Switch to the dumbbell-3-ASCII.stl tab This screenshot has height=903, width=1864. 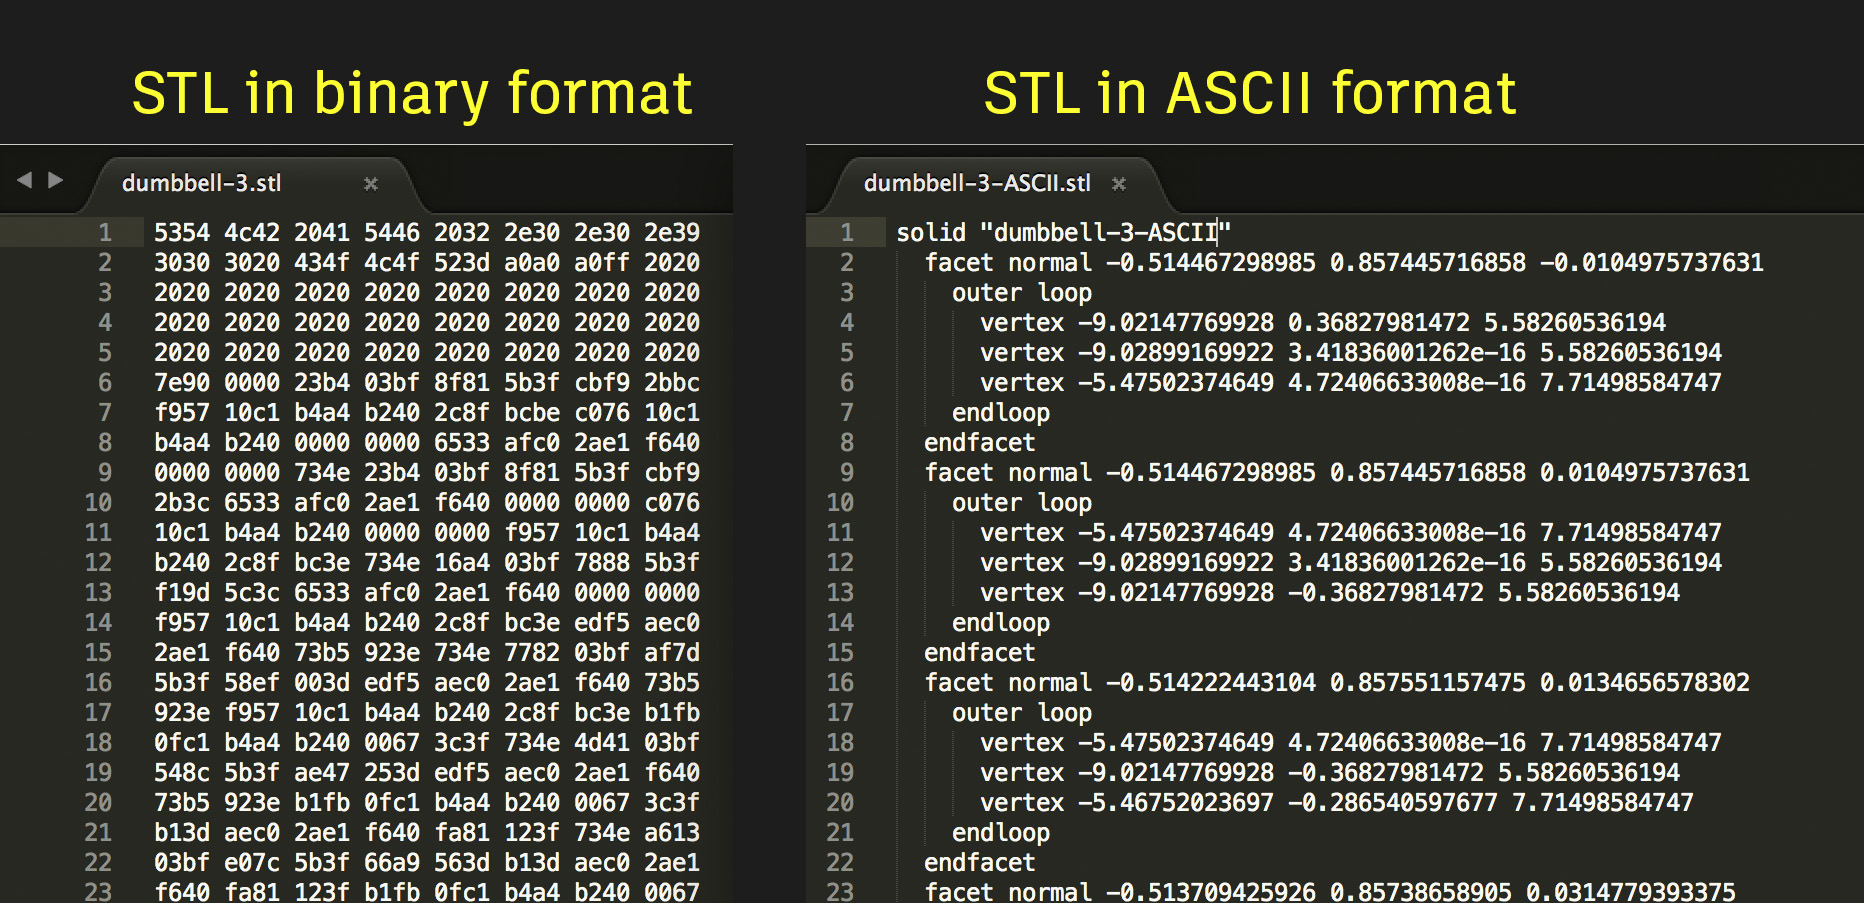pyautogui.click(x=977, y=184)
